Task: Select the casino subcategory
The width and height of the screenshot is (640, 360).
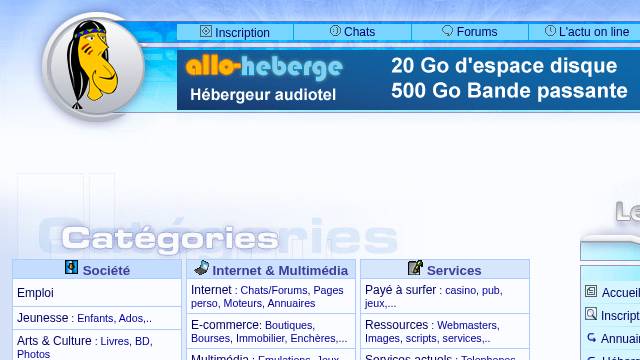Action: [461, 290]
